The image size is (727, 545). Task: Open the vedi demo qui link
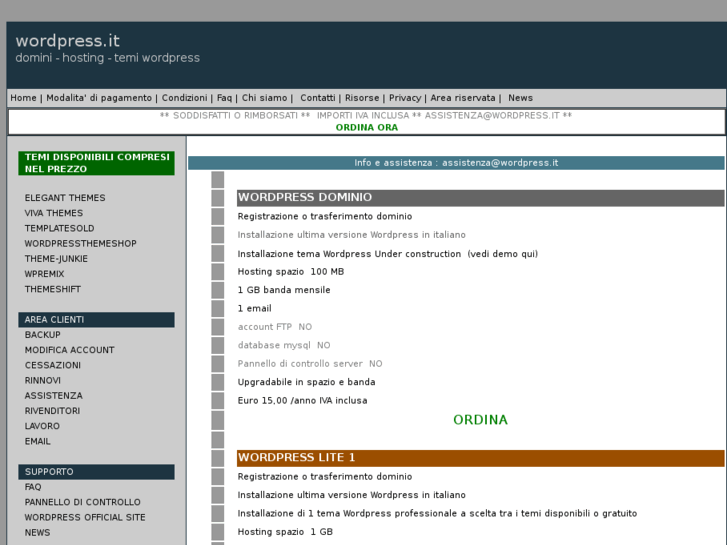(503, 254)
